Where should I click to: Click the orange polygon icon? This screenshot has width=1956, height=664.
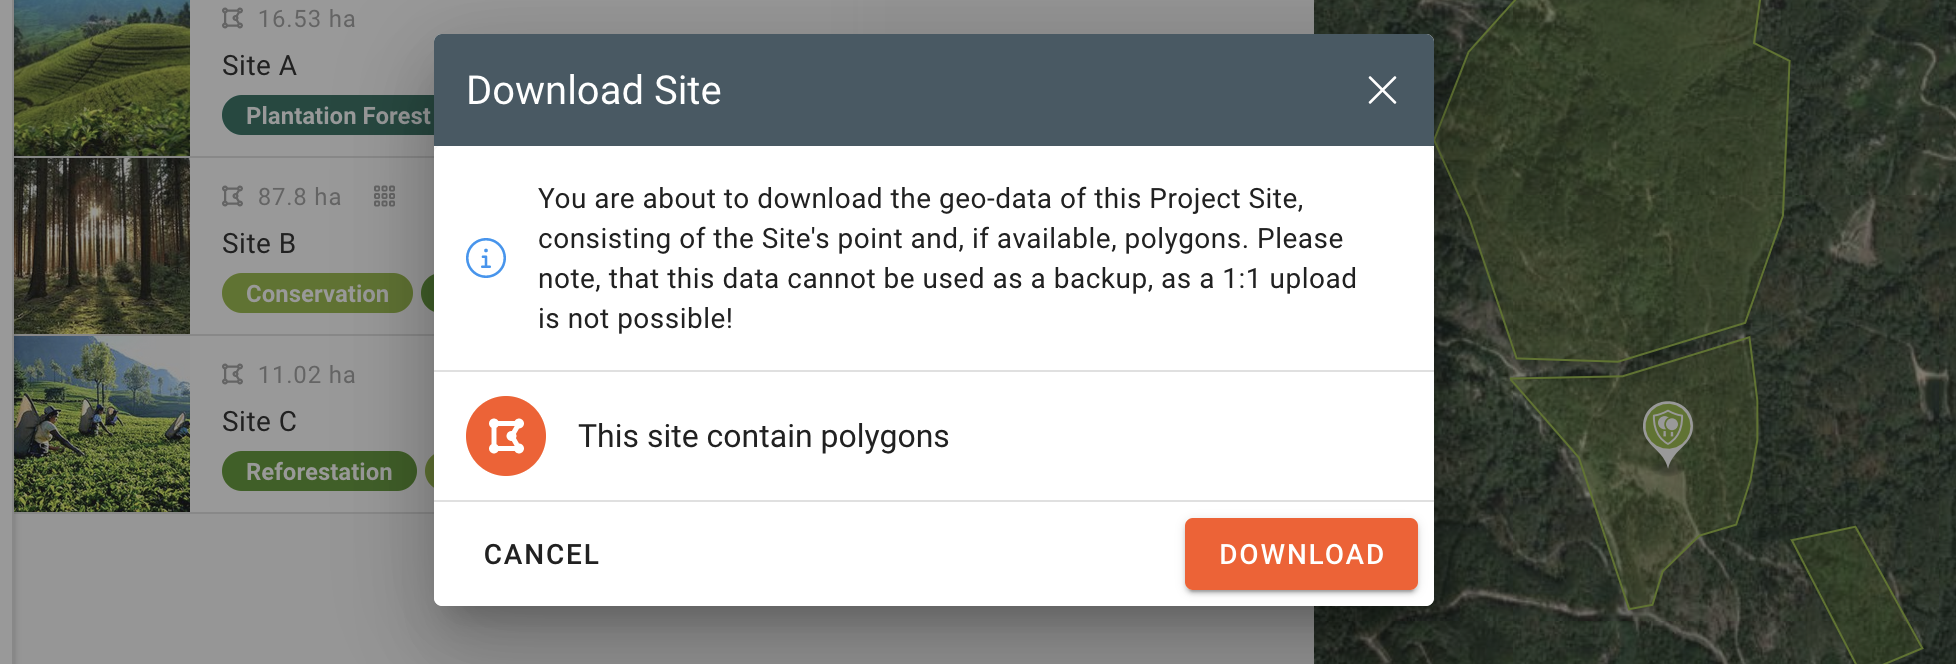[x=506, y=436]
